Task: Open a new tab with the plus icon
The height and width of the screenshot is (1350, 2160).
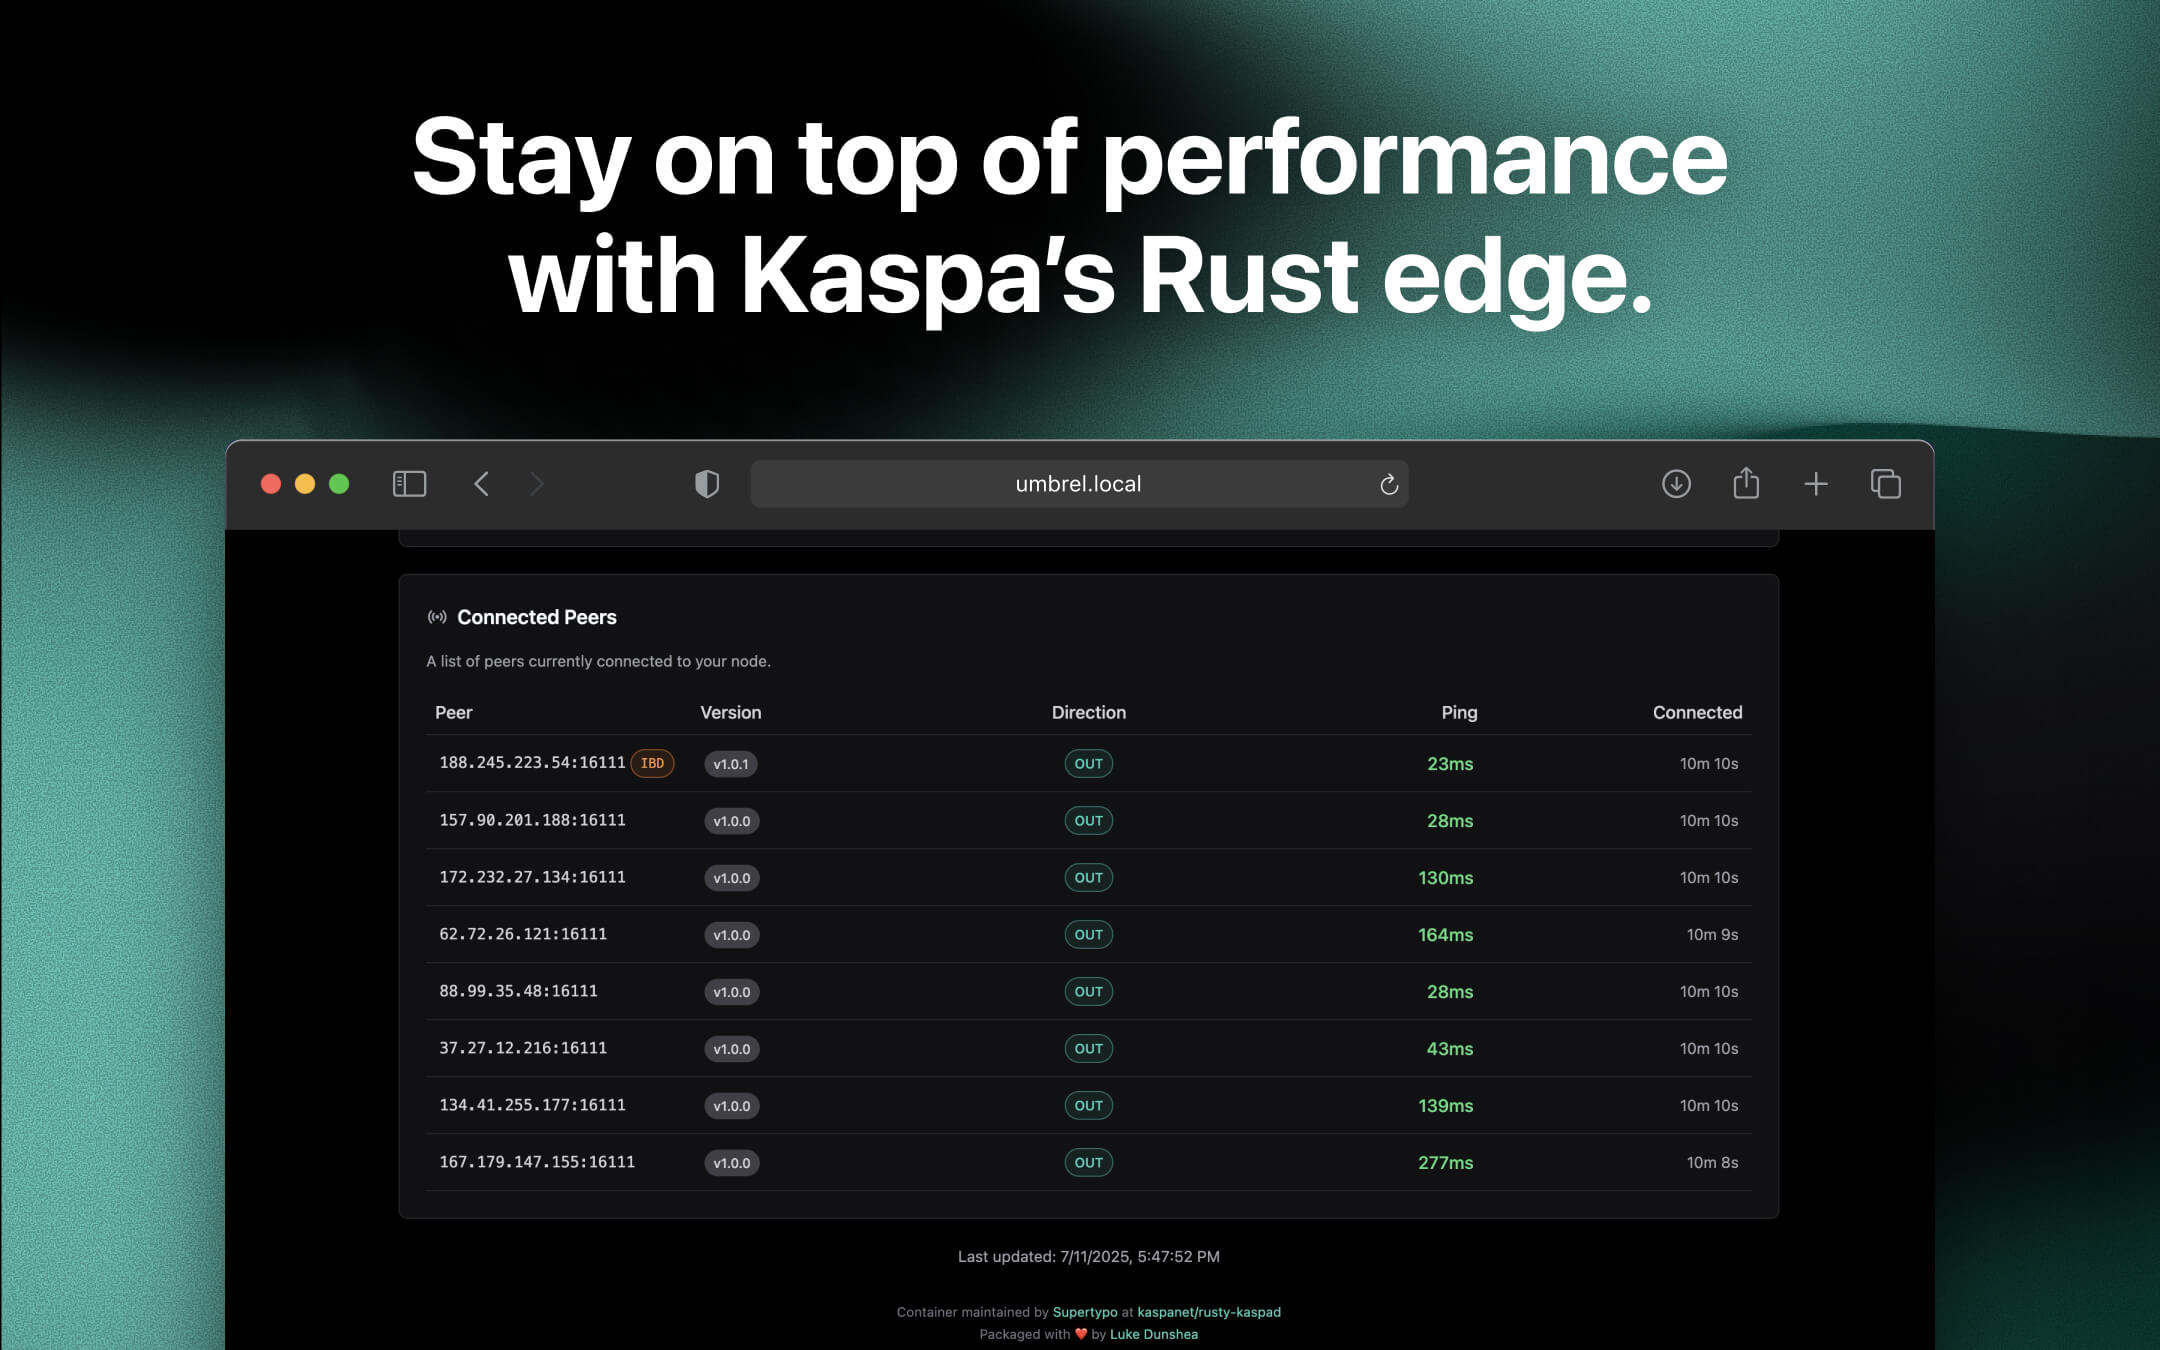Action: coord(1816,483)
